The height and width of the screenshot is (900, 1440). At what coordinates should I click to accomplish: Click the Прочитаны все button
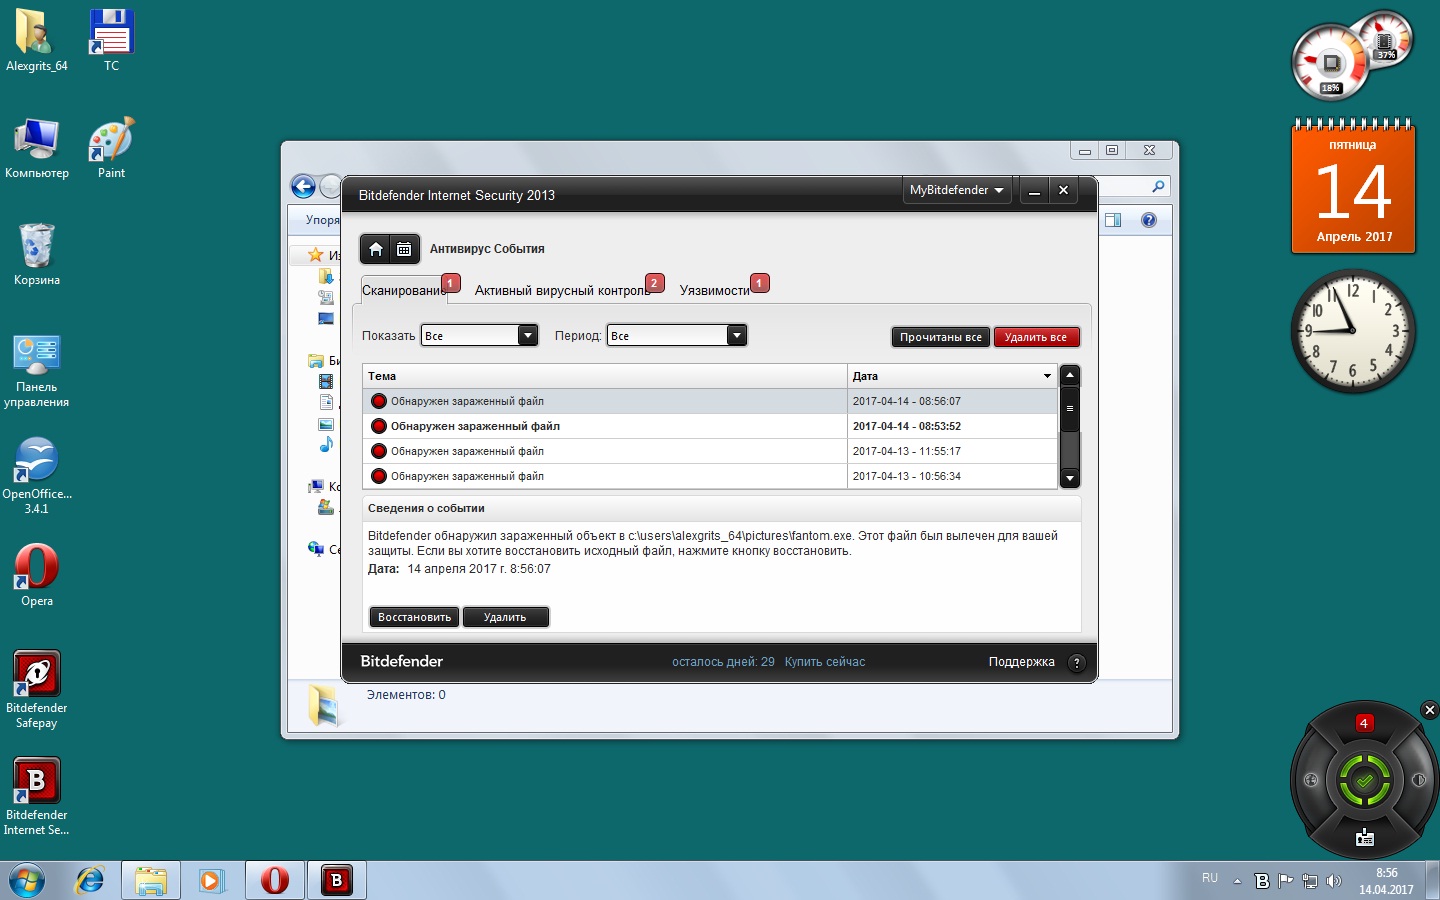(940, 337)
